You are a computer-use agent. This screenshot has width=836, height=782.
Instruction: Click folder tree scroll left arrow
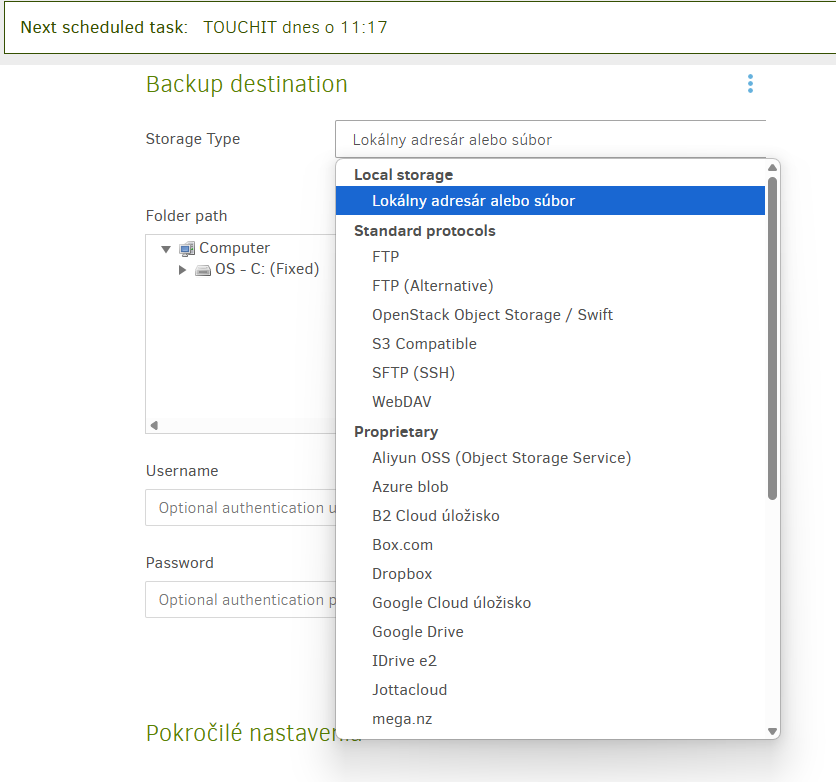(154, 425)
